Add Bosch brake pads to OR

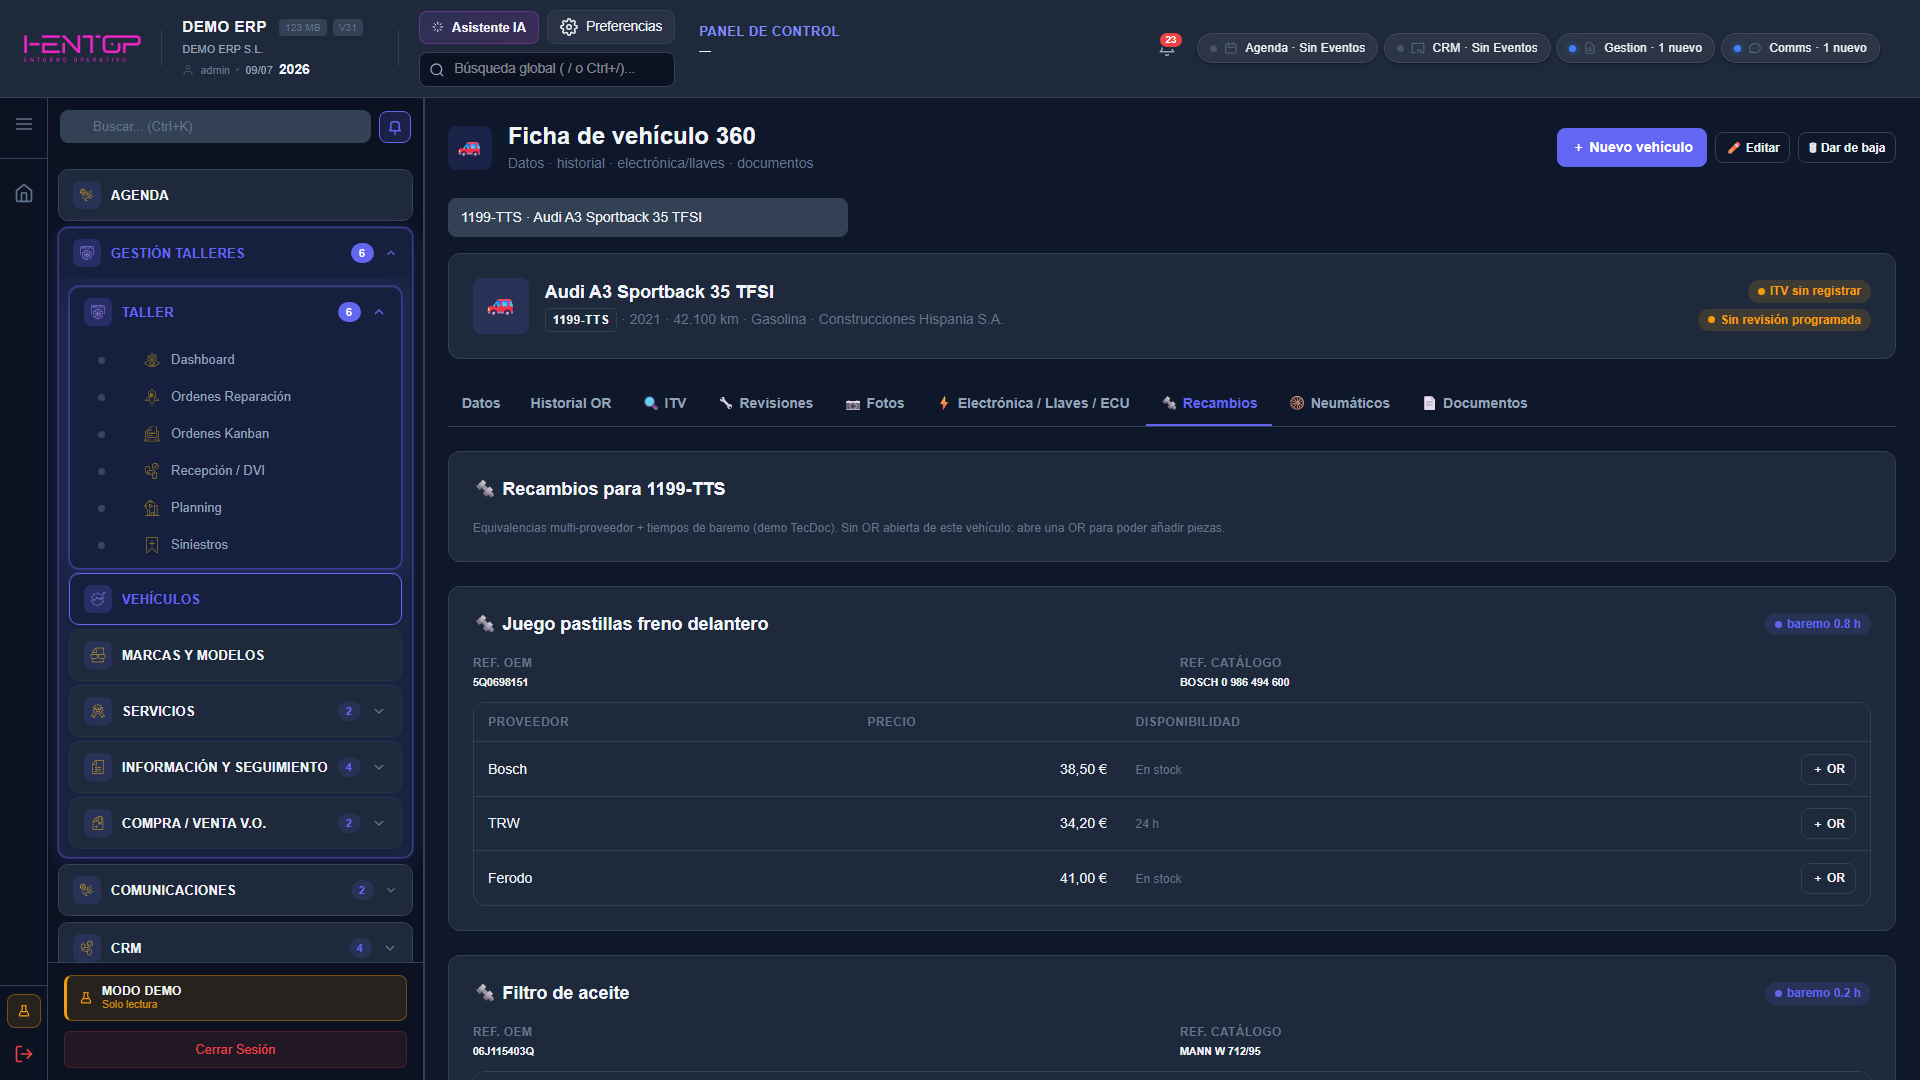coord(1829,769)
